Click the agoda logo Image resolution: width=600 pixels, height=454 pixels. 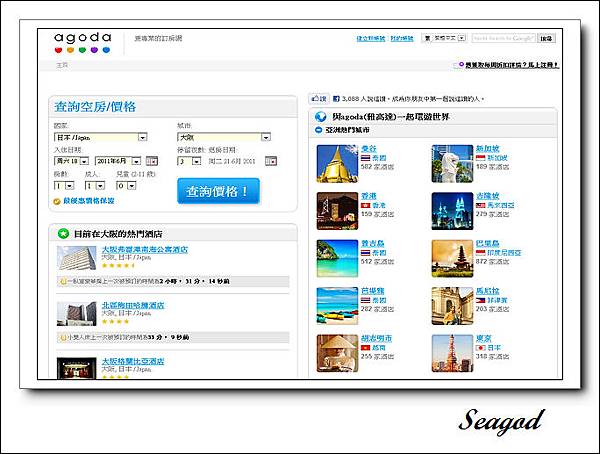pyautogui.click(x=83, y=42)
